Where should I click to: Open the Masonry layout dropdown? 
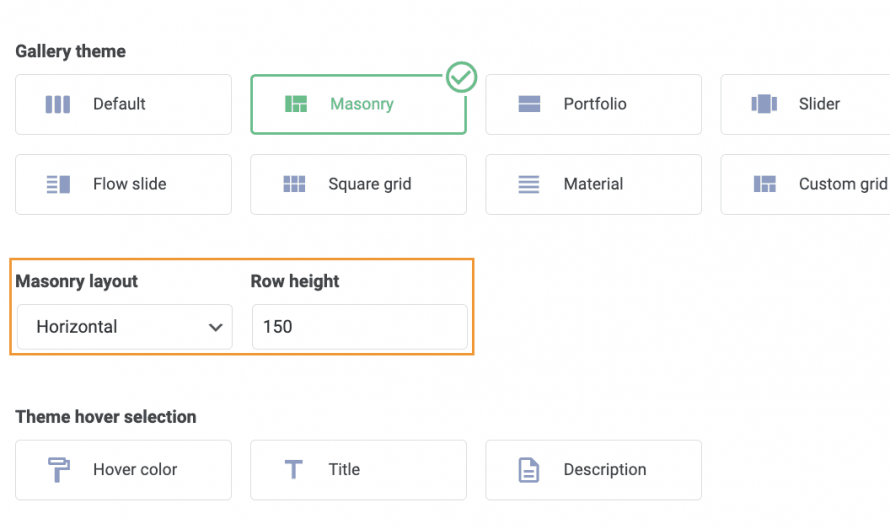(x=124, y=327)
